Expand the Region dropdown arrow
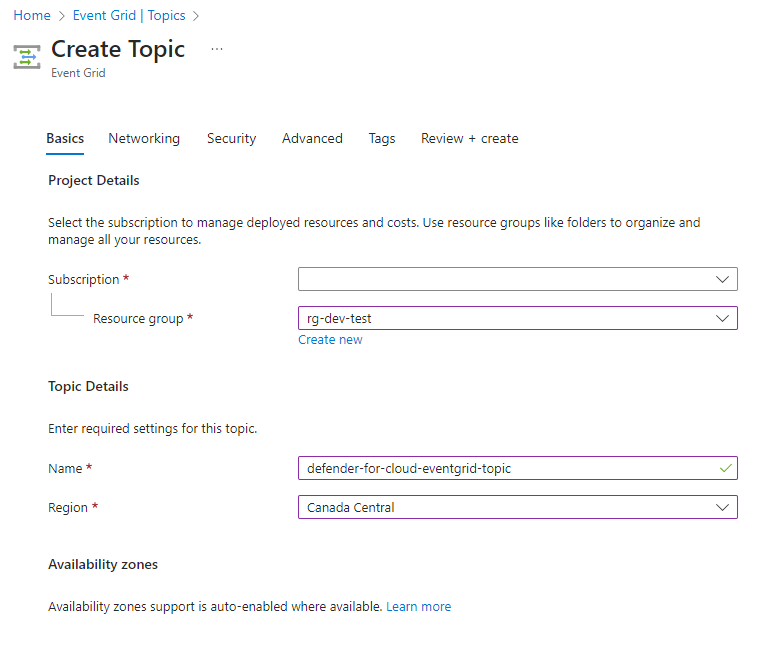 coord(722,507)
